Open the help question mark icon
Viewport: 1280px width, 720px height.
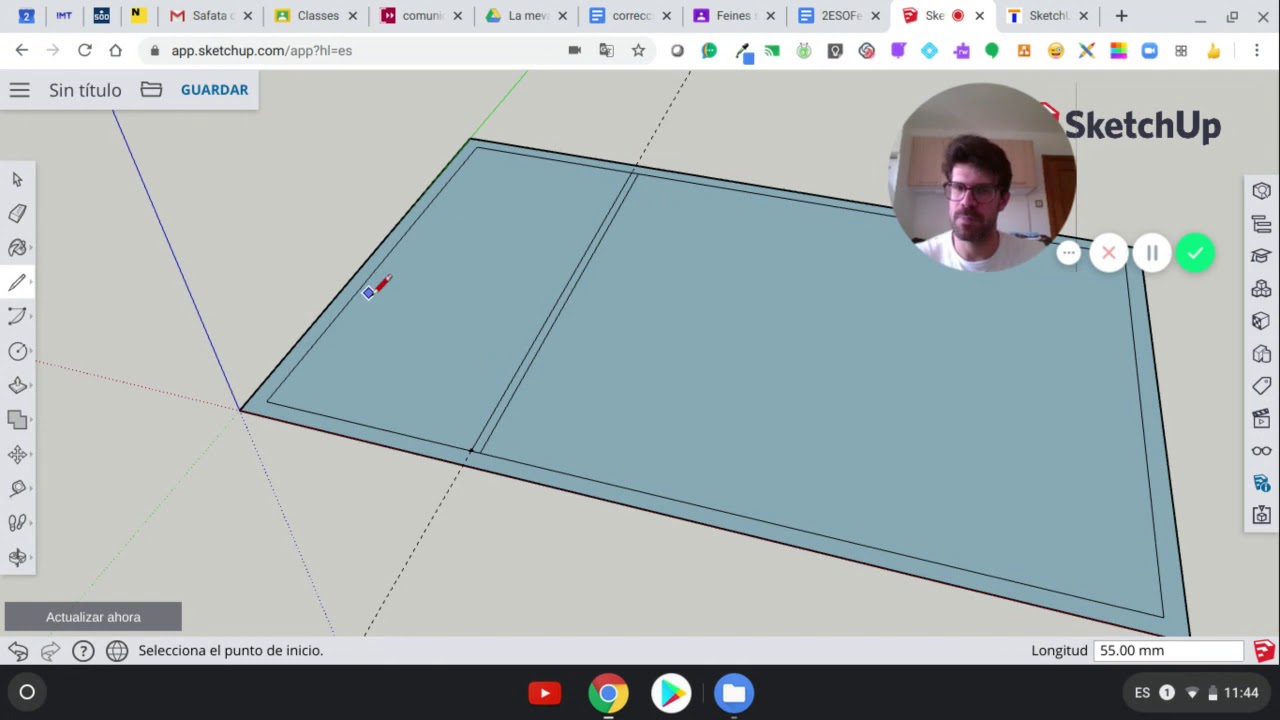point(83,651)
